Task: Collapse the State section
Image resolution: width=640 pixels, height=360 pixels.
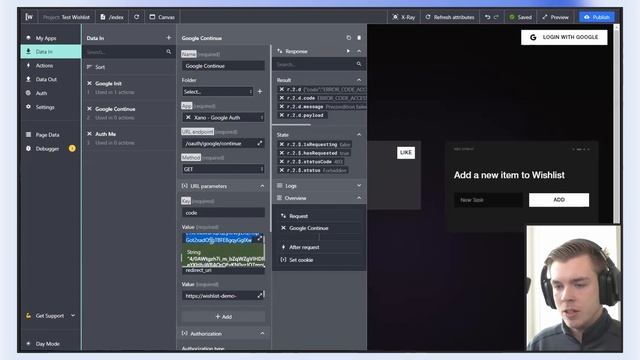Action: [359, 135]
